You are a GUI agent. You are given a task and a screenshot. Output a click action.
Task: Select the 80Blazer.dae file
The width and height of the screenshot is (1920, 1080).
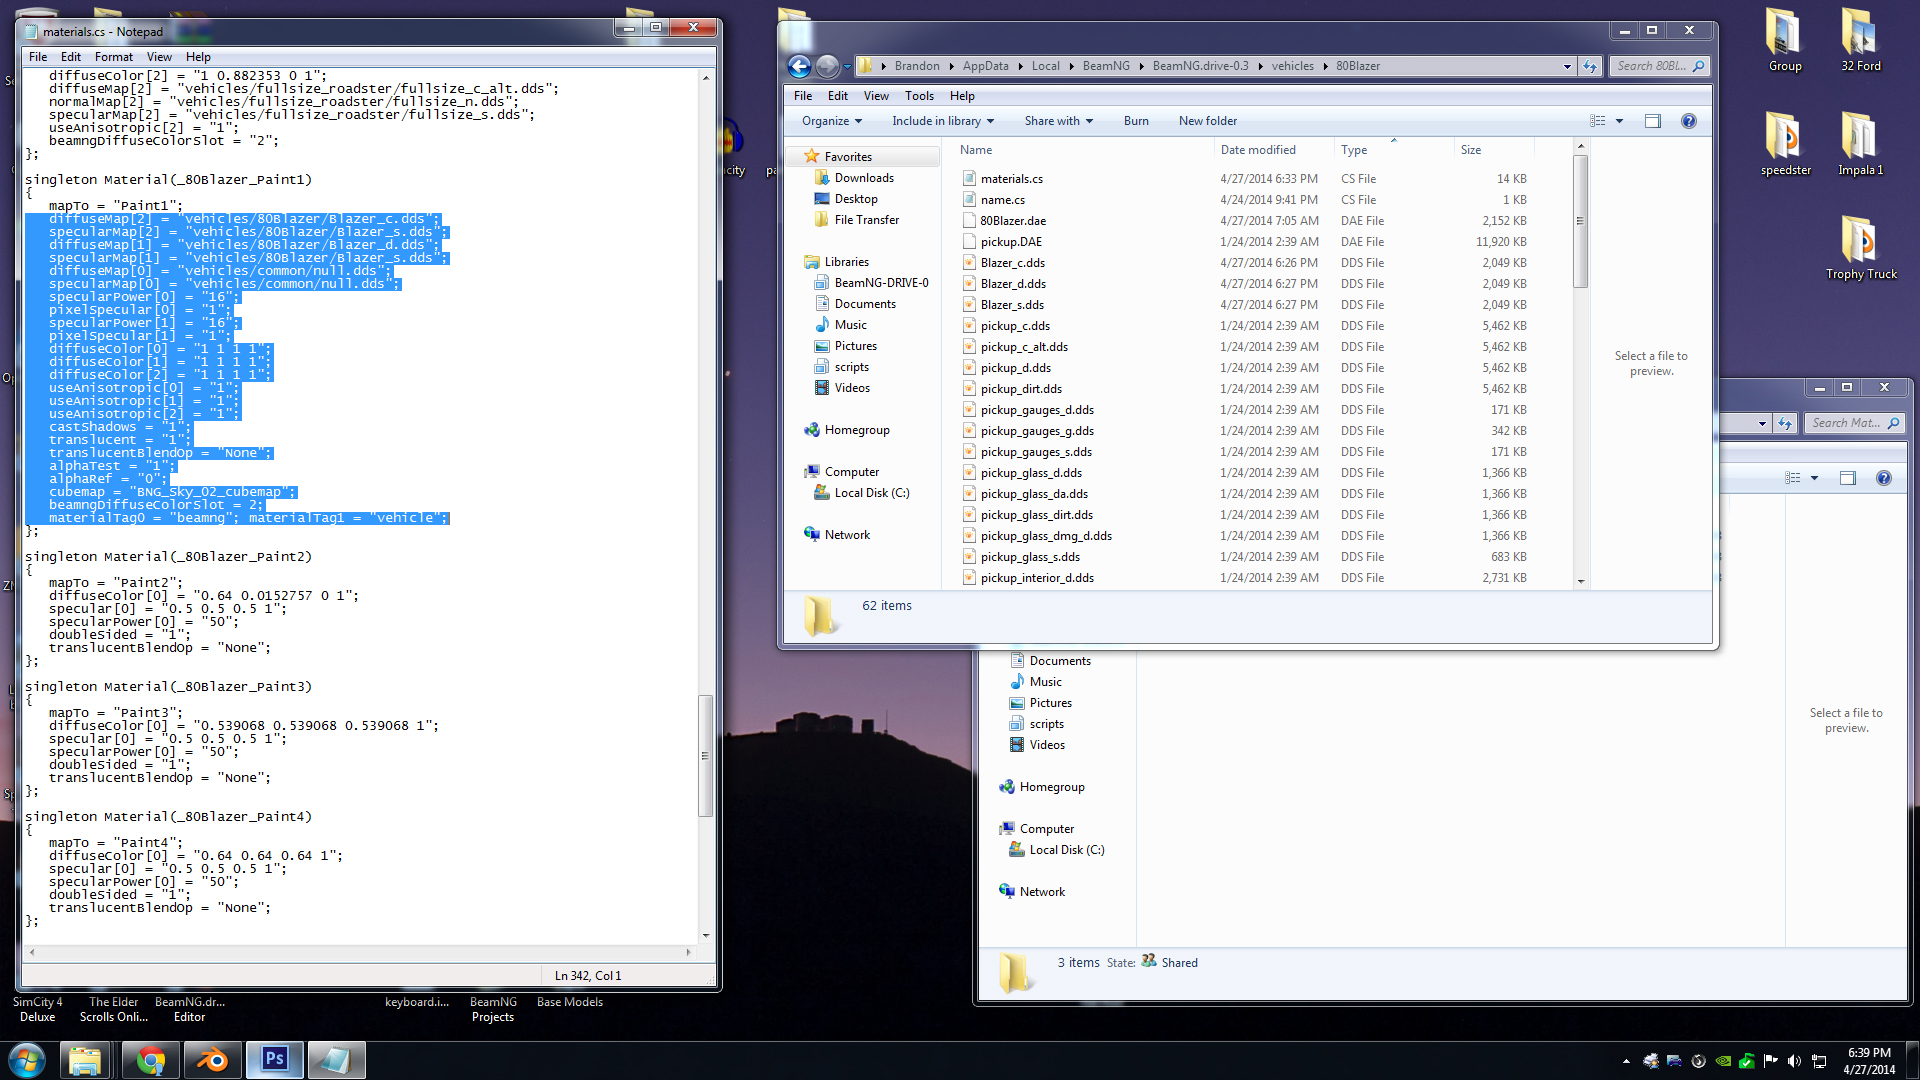(x=1013, y=221)
